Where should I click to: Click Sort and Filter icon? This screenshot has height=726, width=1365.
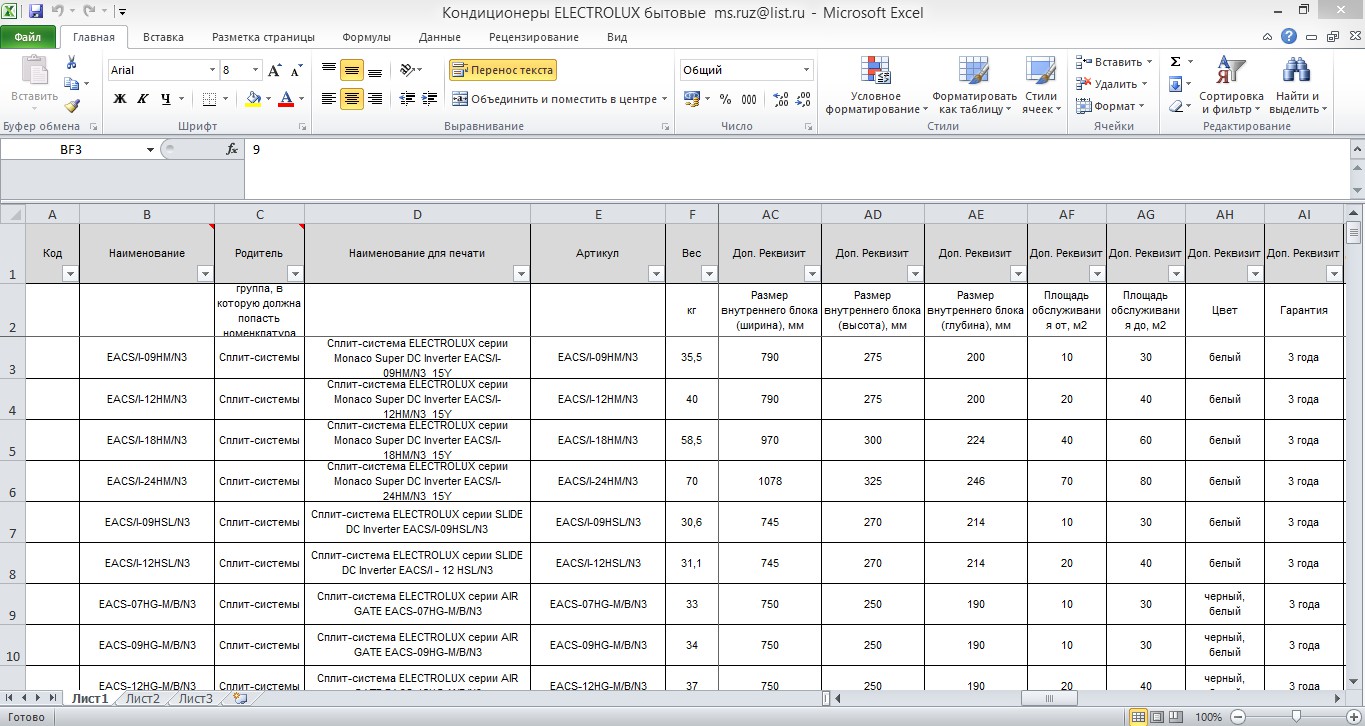[x=1231, y=86]
